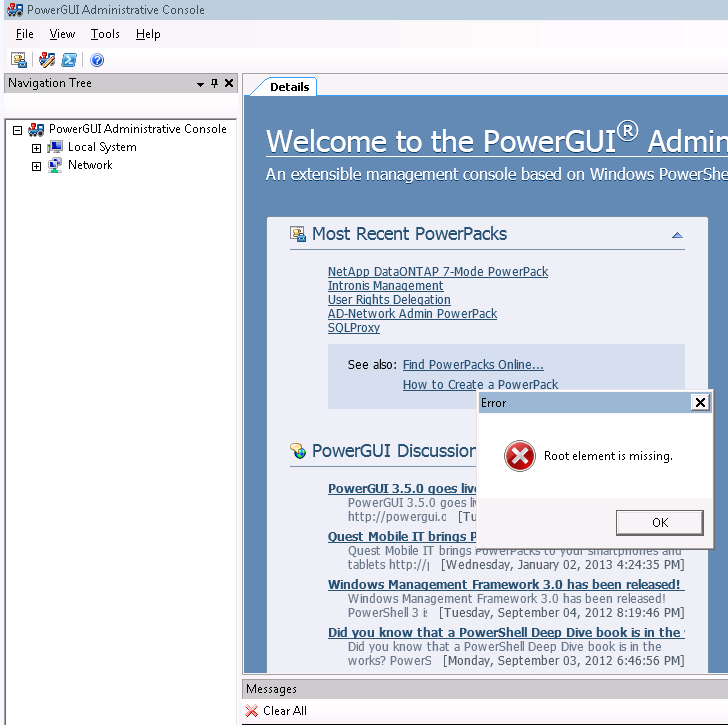Close the Error dialog with X
Image resolution: width=728 pixels, height=725 pixels.
click(x=700, y=402)
